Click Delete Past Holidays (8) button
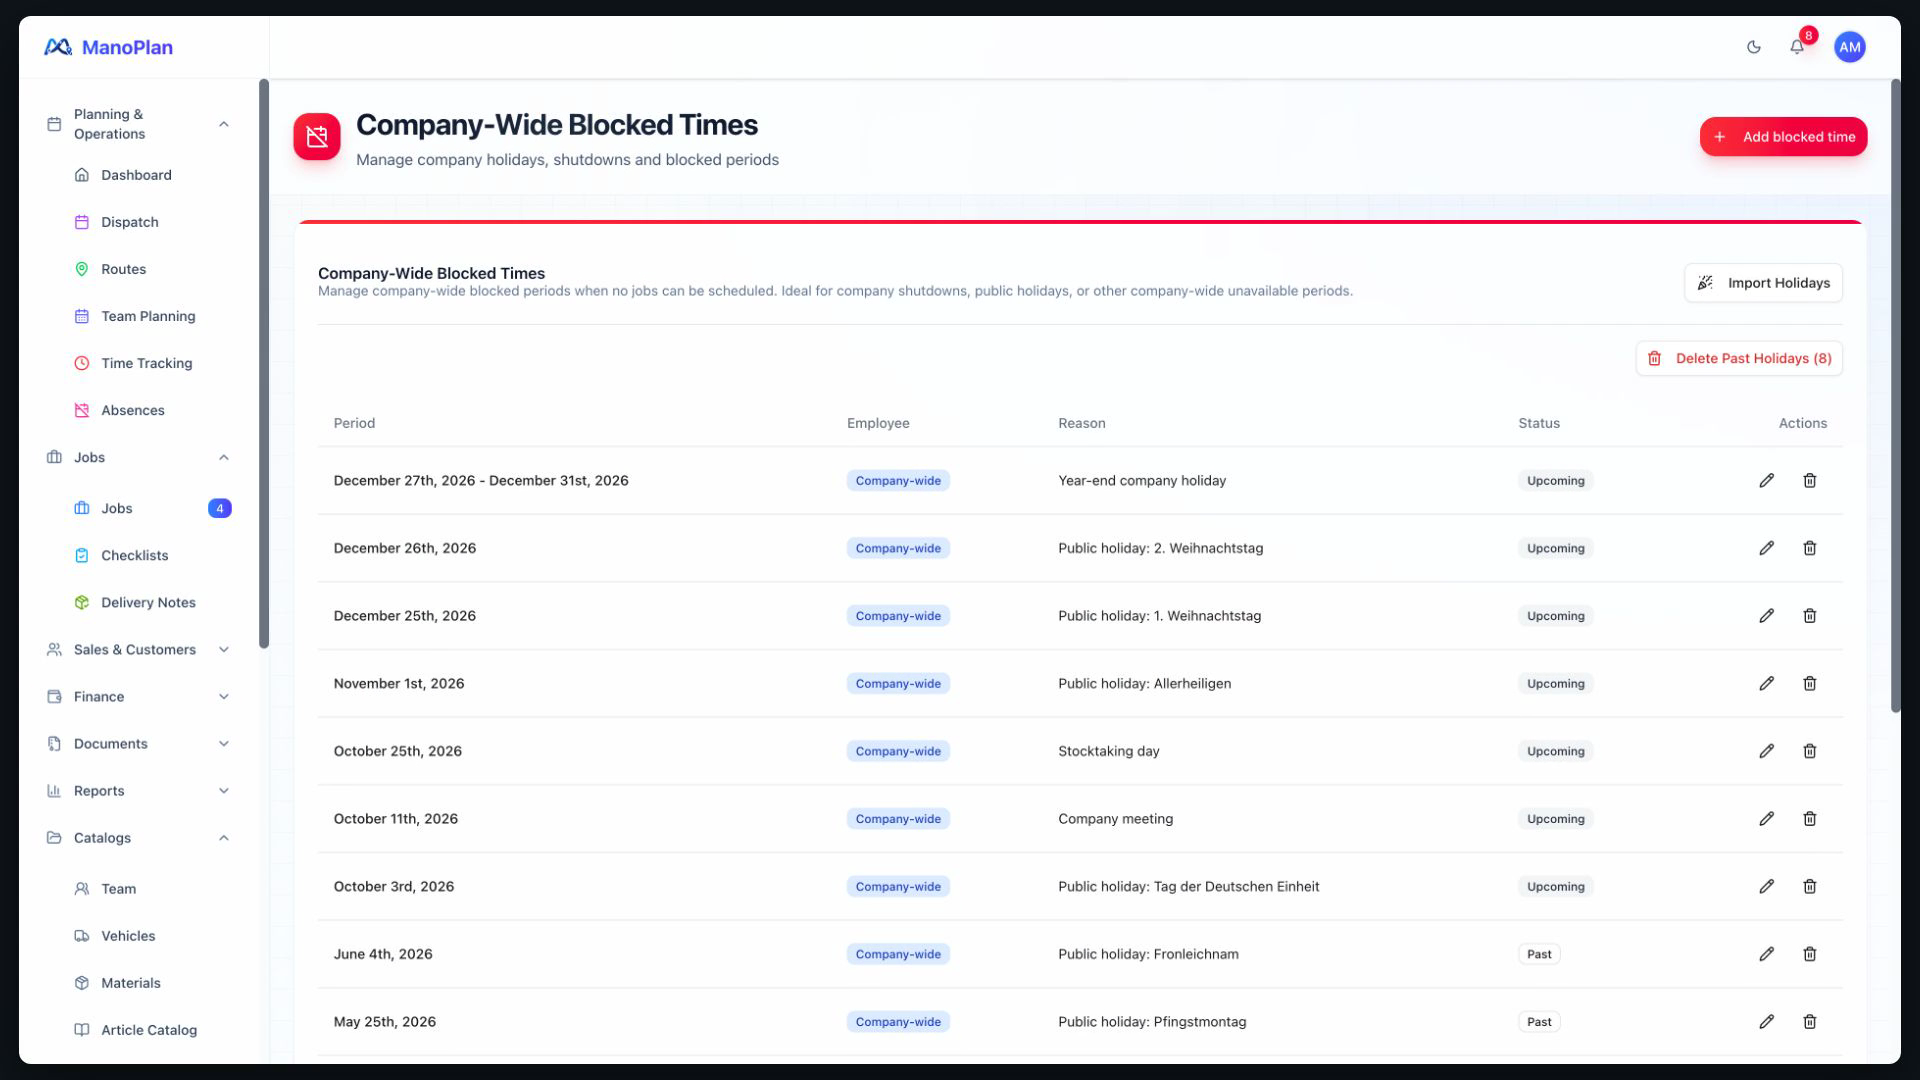The width and height of the screenshot is (1920, 1080). tap(1739, 359)
